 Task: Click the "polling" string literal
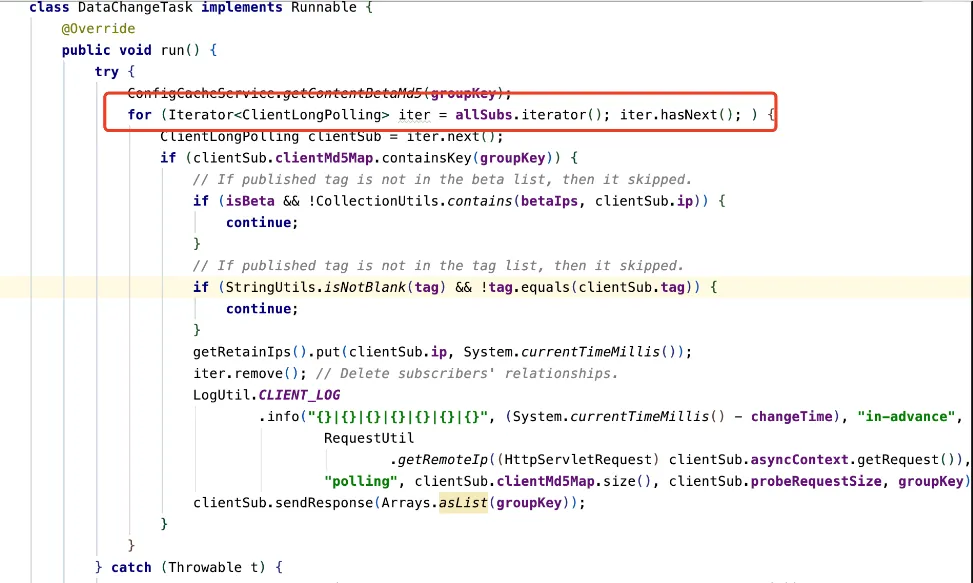[361, 481]
